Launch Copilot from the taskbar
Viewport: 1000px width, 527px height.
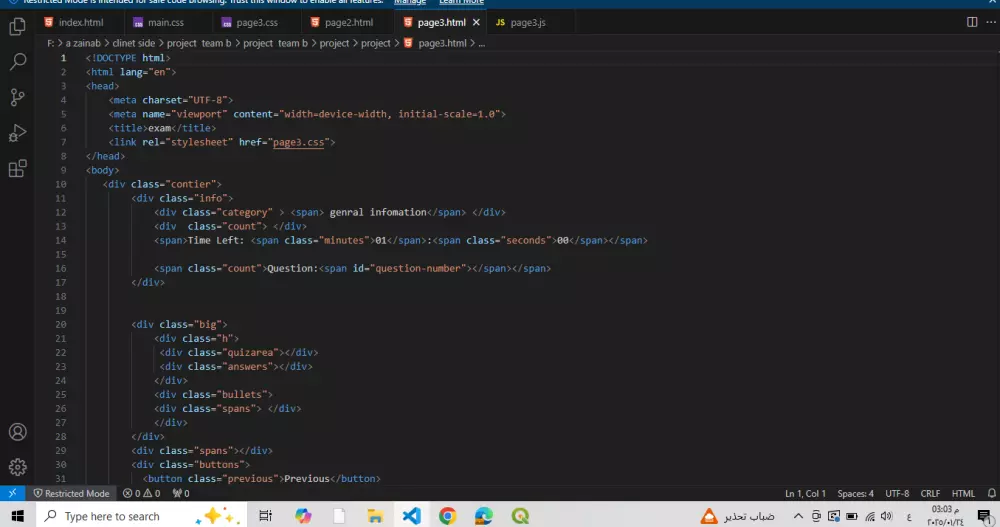pyautogui.click(x=303, y=516)
